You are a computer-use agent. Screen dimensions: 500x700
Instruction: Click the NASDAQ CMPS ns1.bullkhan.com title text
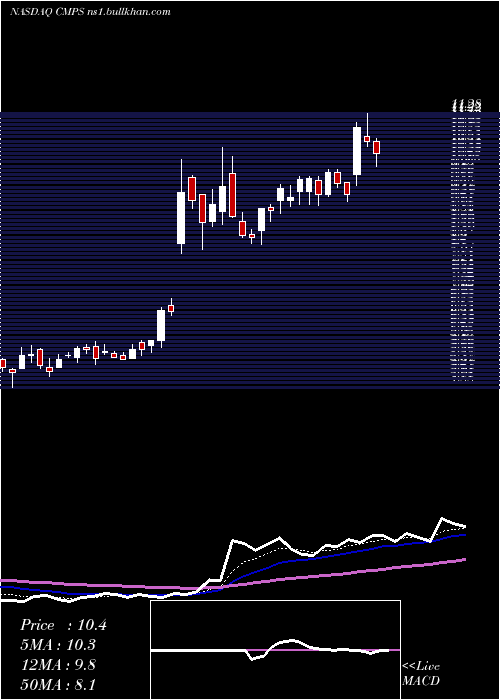90,12
